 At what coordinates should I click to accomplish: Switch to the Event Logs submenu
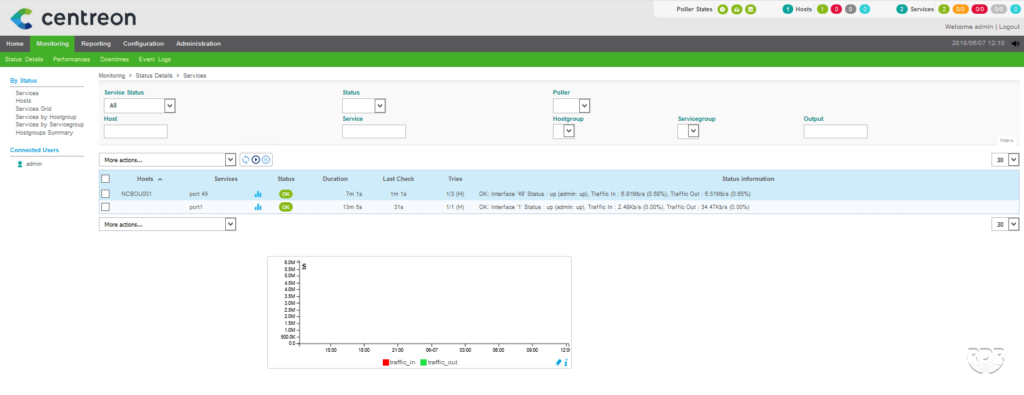[x=155, y=59]
